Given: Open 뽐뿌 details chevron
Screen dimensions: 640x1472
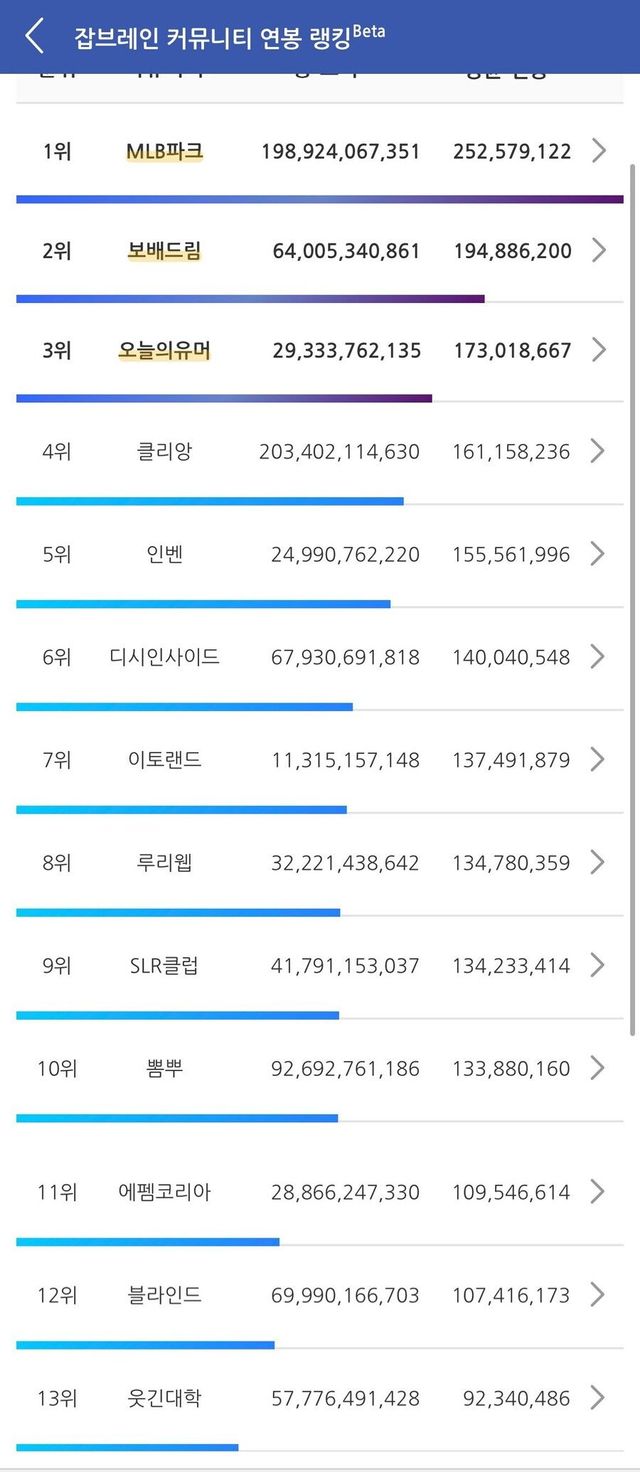Looking at the screenshot, I should [x=599, y=1068].
